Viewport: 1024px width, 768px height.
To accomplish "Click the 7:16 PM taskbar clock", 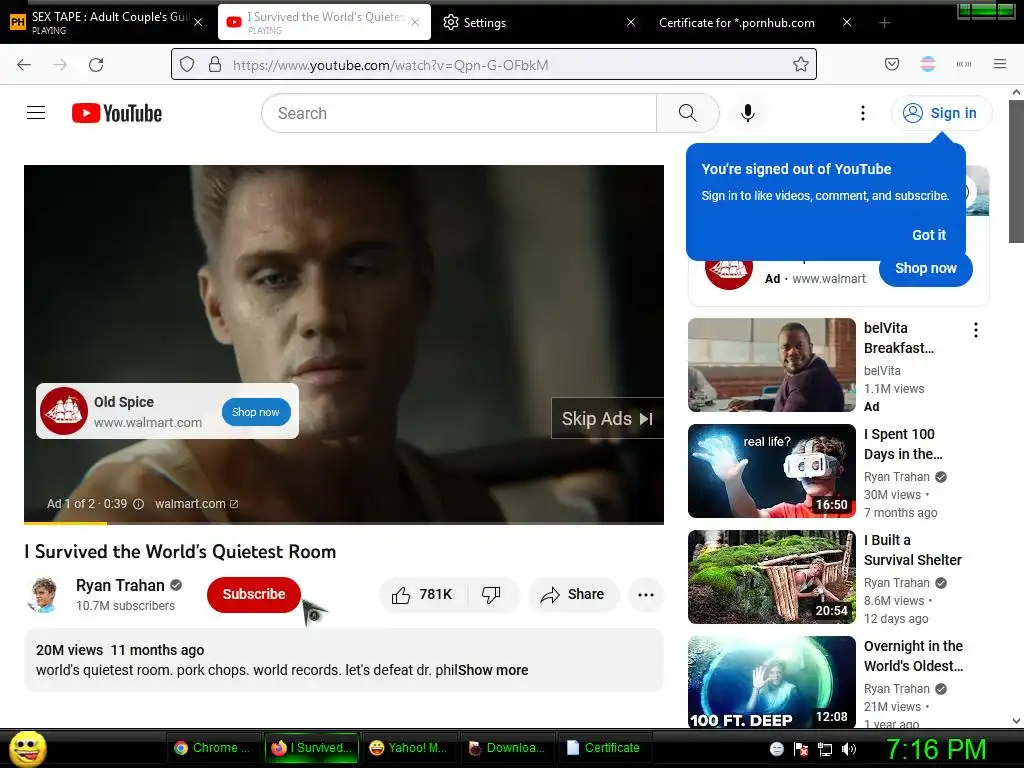I will tap(935, 749).
